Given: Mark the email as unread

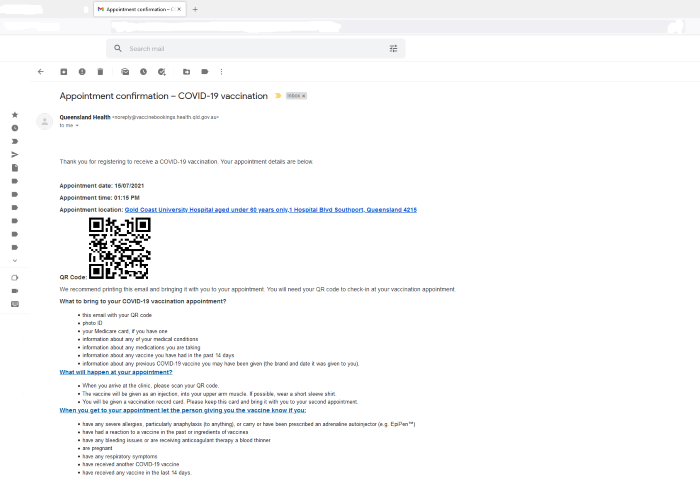Looking at the screenshot, I should pyautogui.click(x=125, y=72).
